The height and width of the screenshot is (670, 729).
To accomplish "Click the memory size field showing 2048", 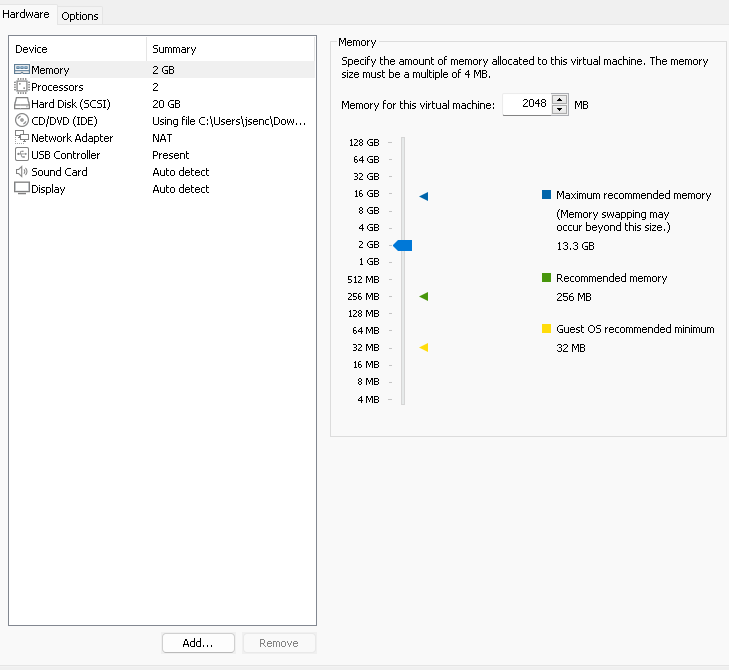I will tap(527, 104).
